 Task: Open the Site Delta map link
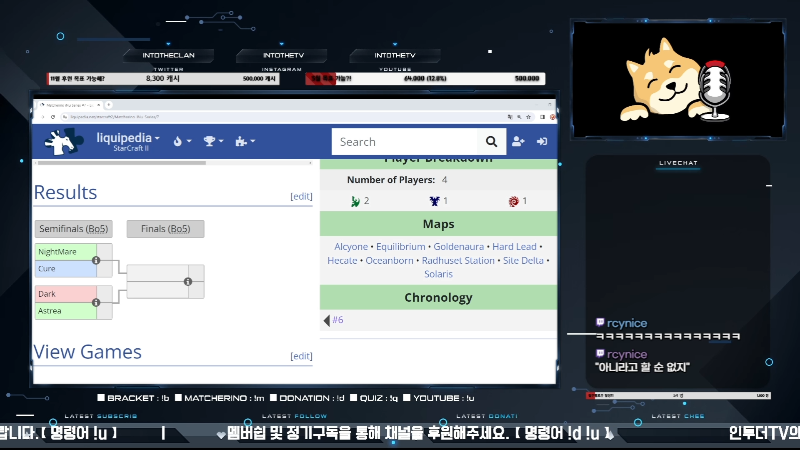point(523,261)
